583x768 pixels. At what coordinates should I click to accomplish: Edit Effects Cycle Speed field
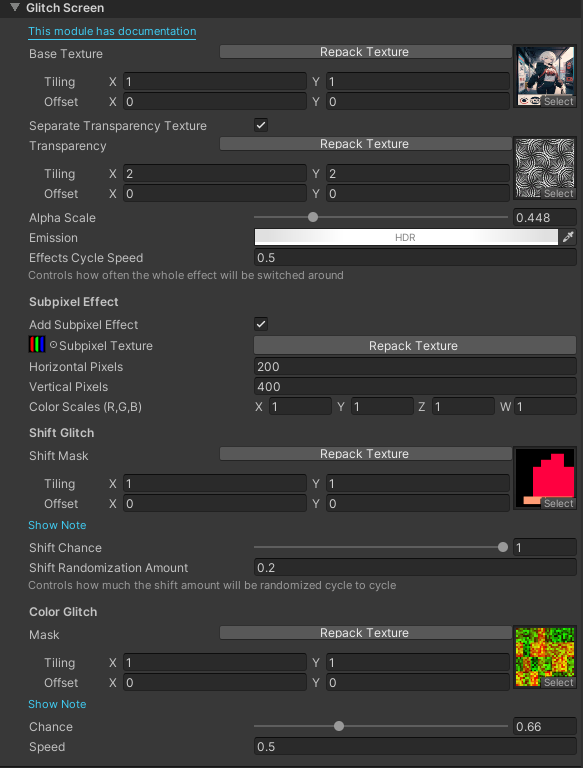click(x=415, y=258)
